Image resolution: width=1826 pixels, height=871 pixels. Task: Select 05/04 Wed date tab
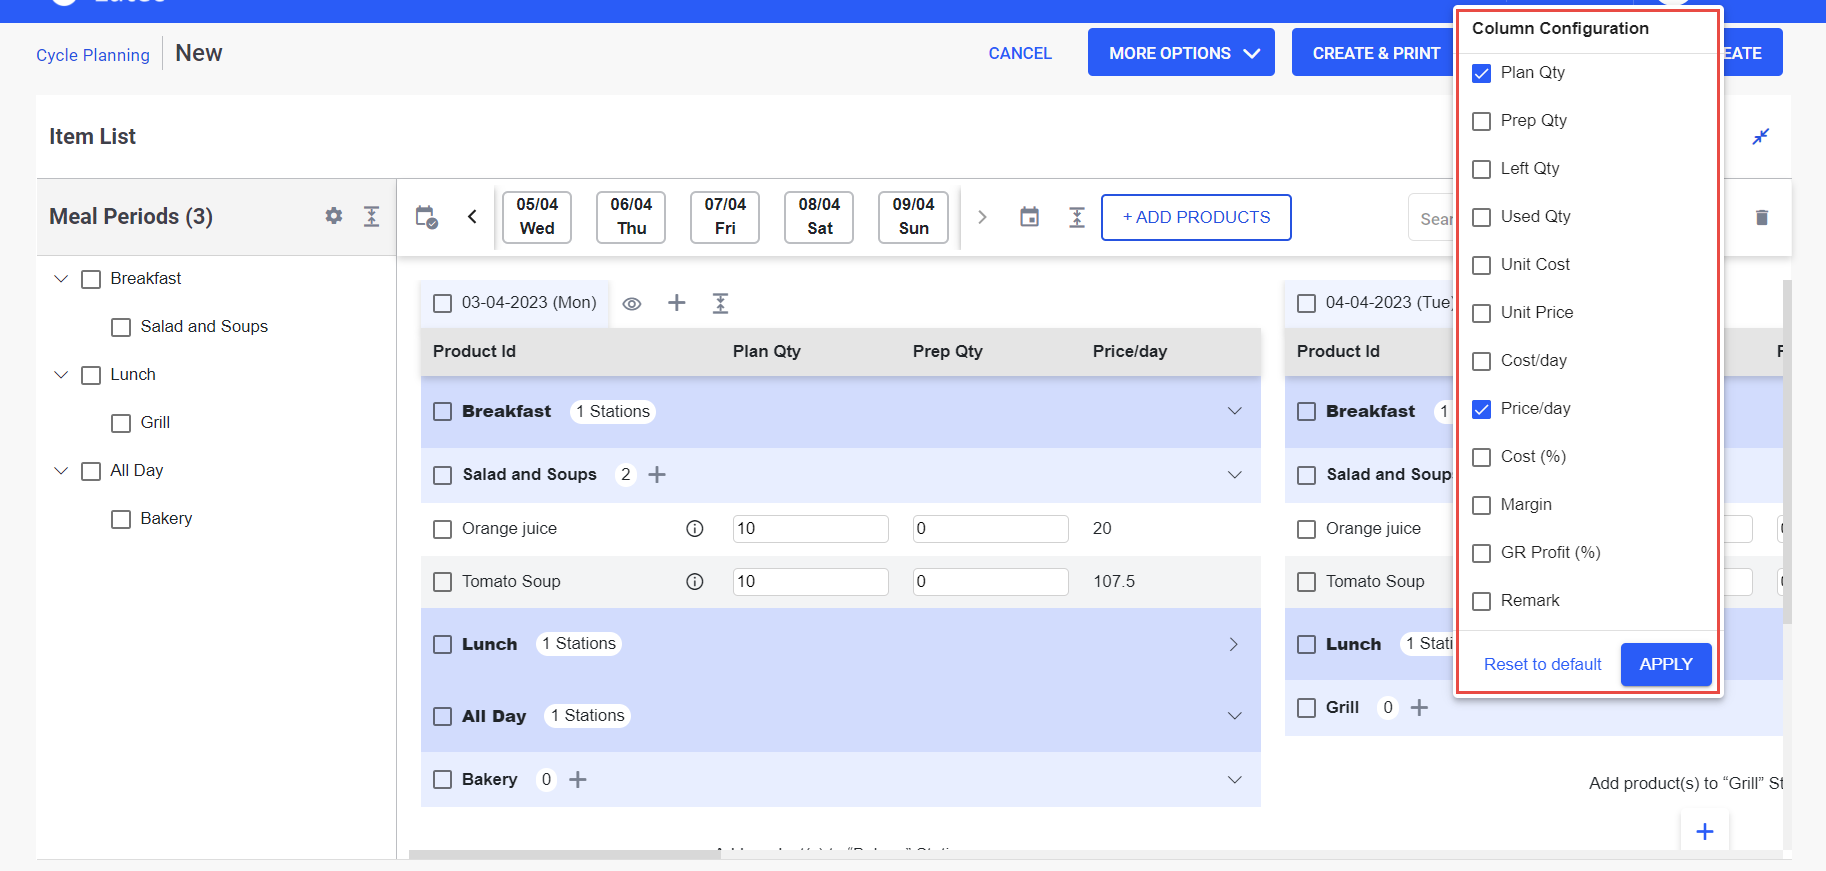(537, 217)
